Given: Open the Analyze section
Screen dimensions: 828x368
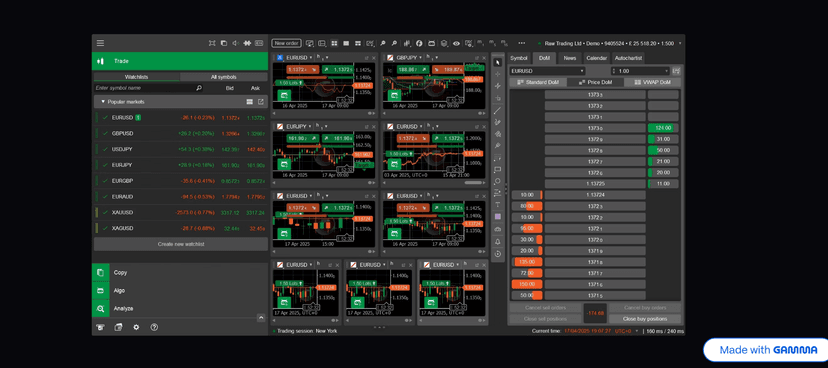Looking at the screenshot, I should [x=180, y=308].
